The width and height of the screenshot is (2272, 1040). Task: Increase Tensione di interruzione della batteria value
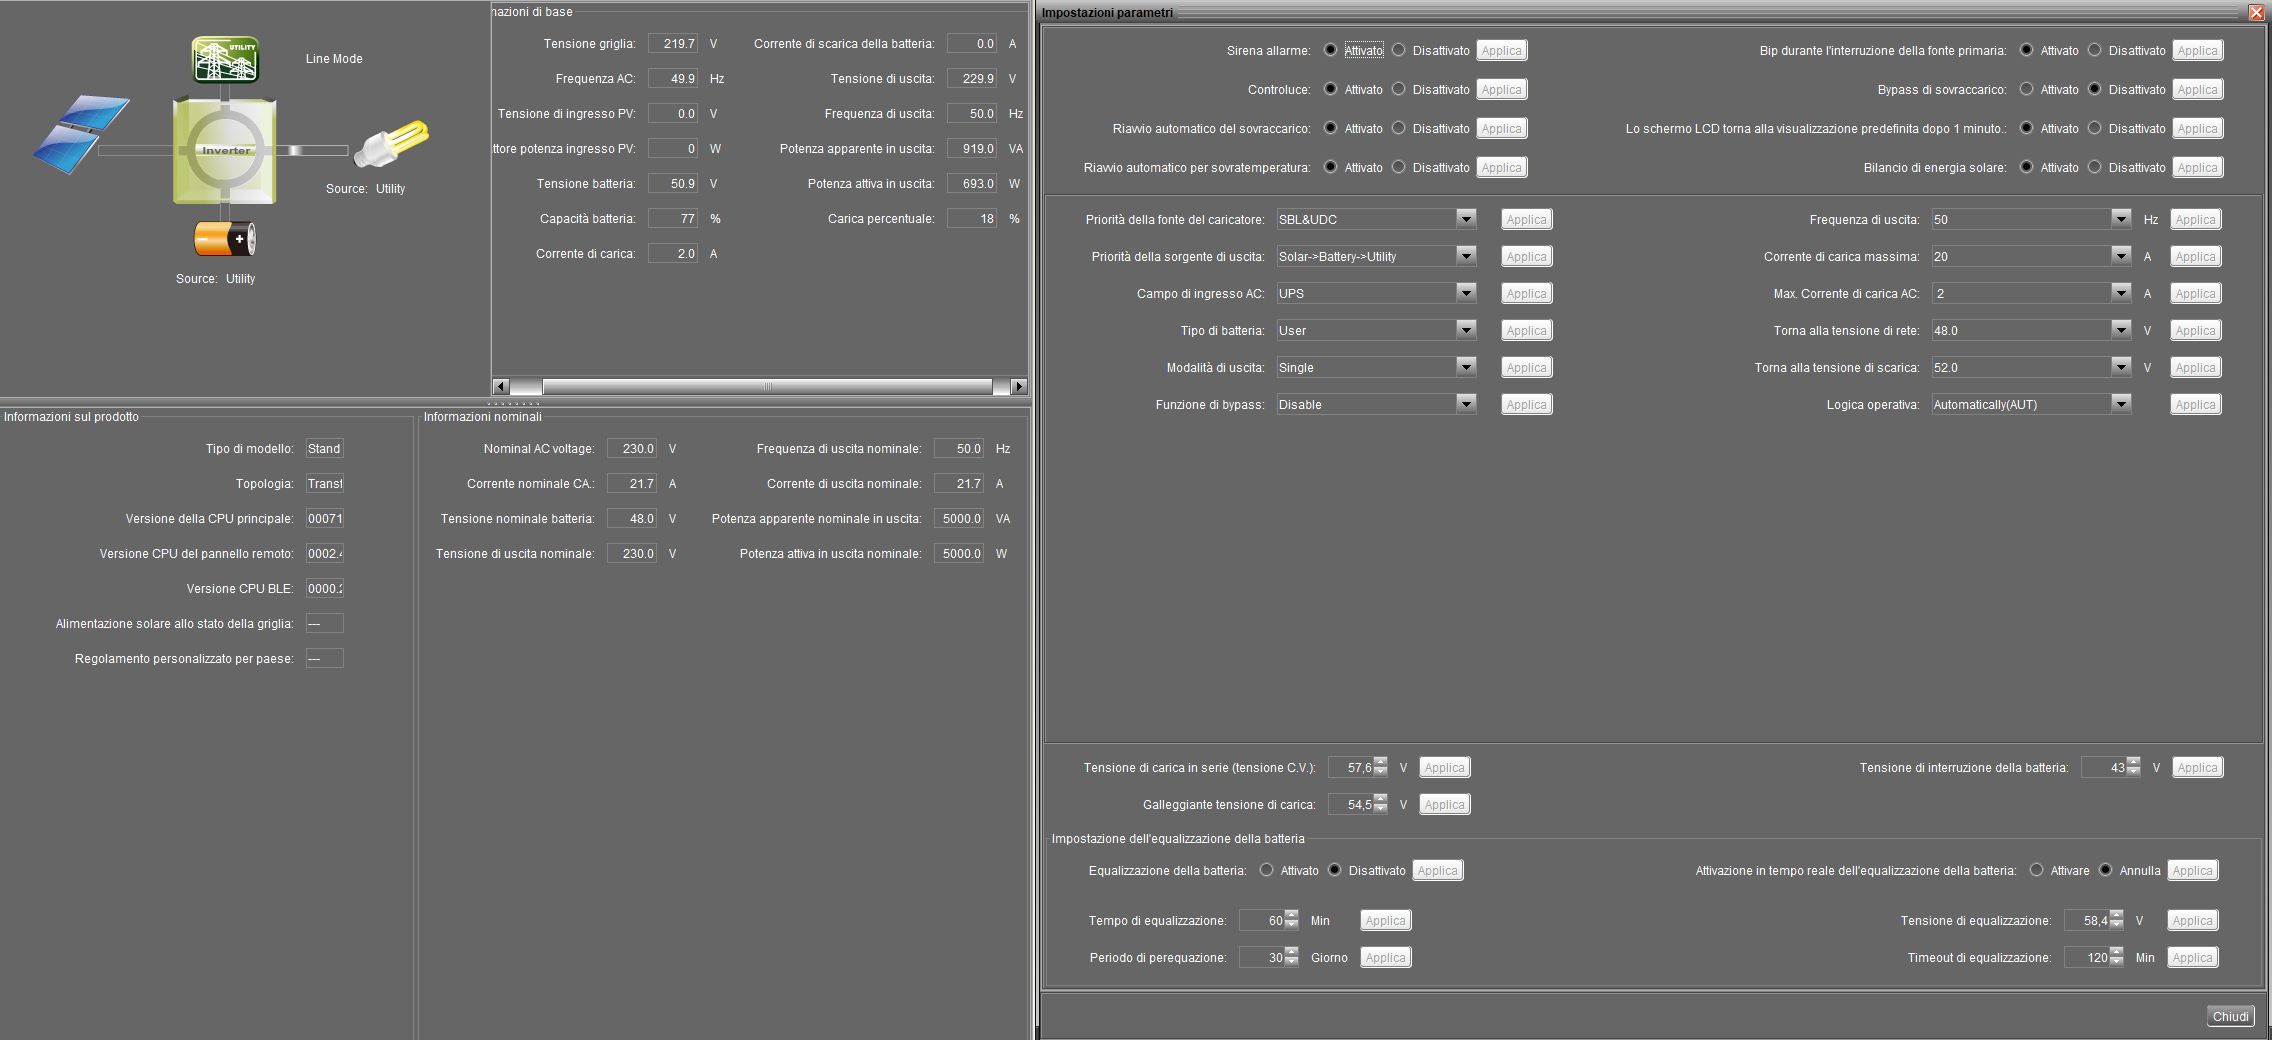pyautogui.click(x=2134, y=762)
